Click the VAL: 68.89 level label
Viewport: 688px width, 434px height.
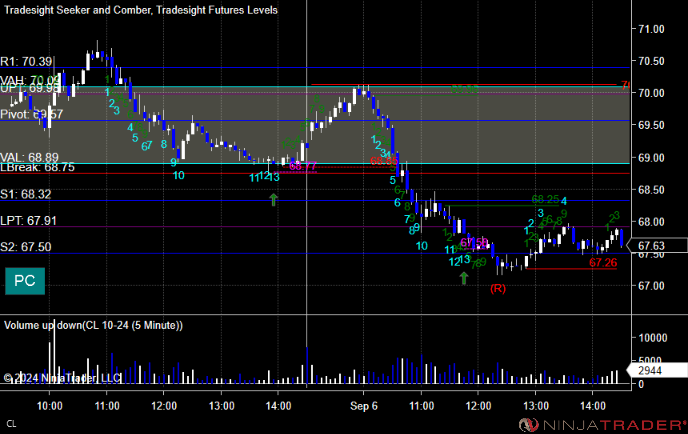coord(29,157)
